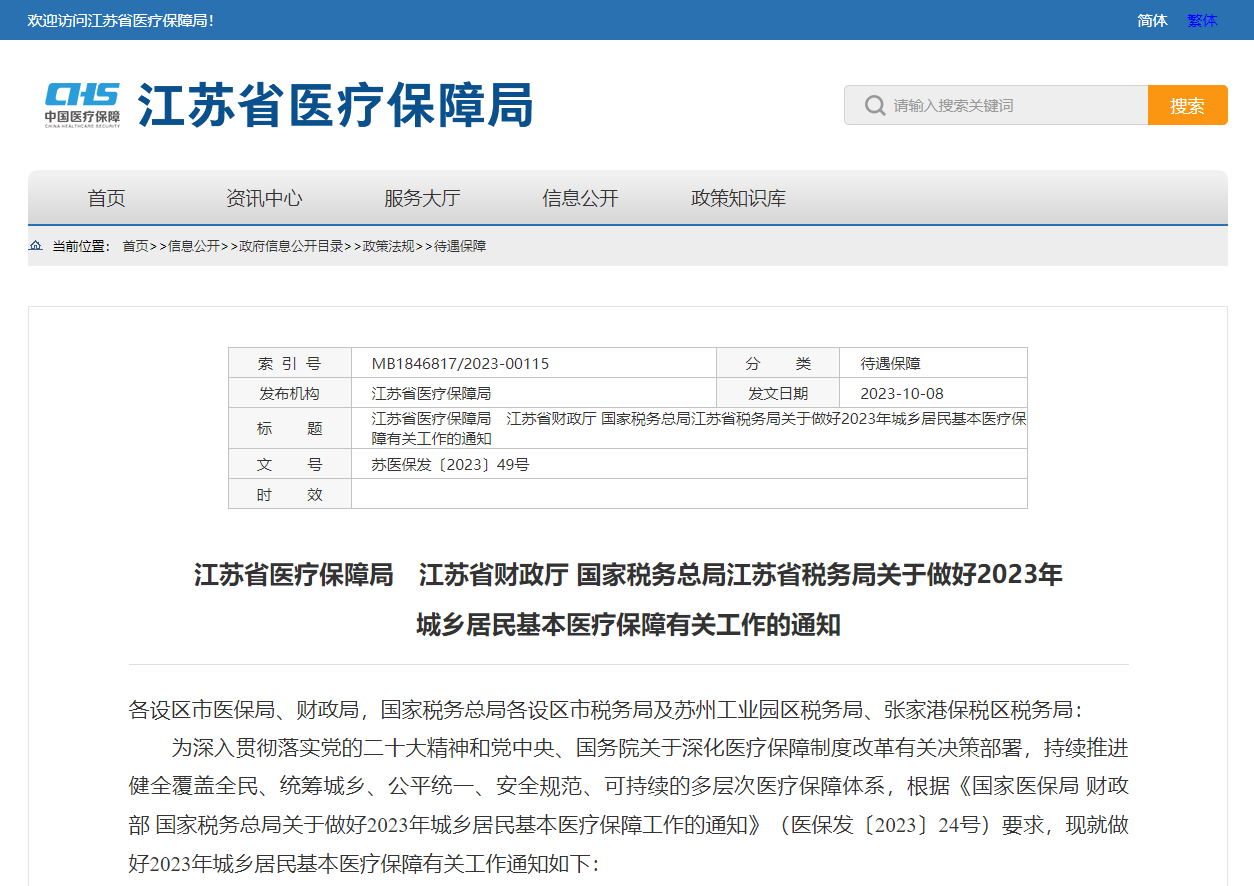Click the 标题 label cell
The width and height of the screenshot is (1254, 886).
[x=290, y=429]
